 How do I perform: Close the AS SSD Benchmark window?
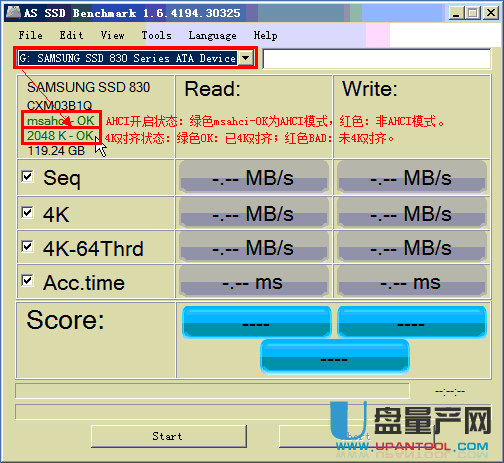tap(491, 13)
